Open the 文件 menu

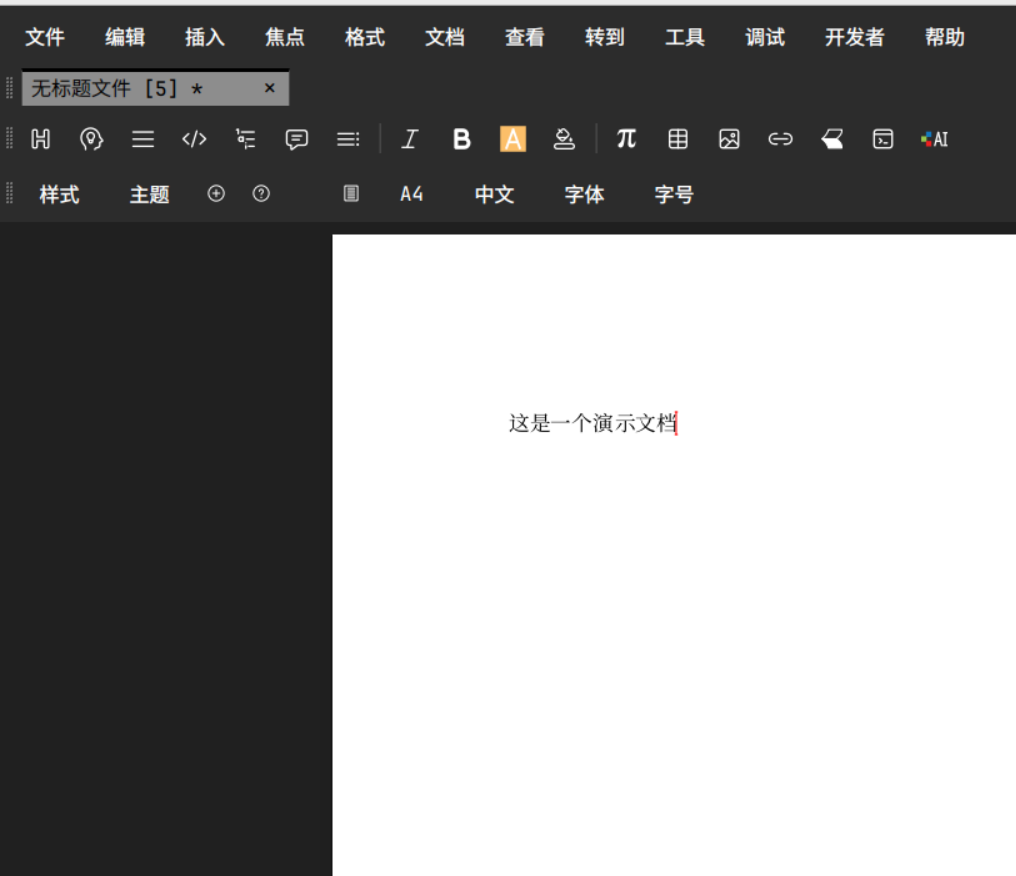pos(45,38)
